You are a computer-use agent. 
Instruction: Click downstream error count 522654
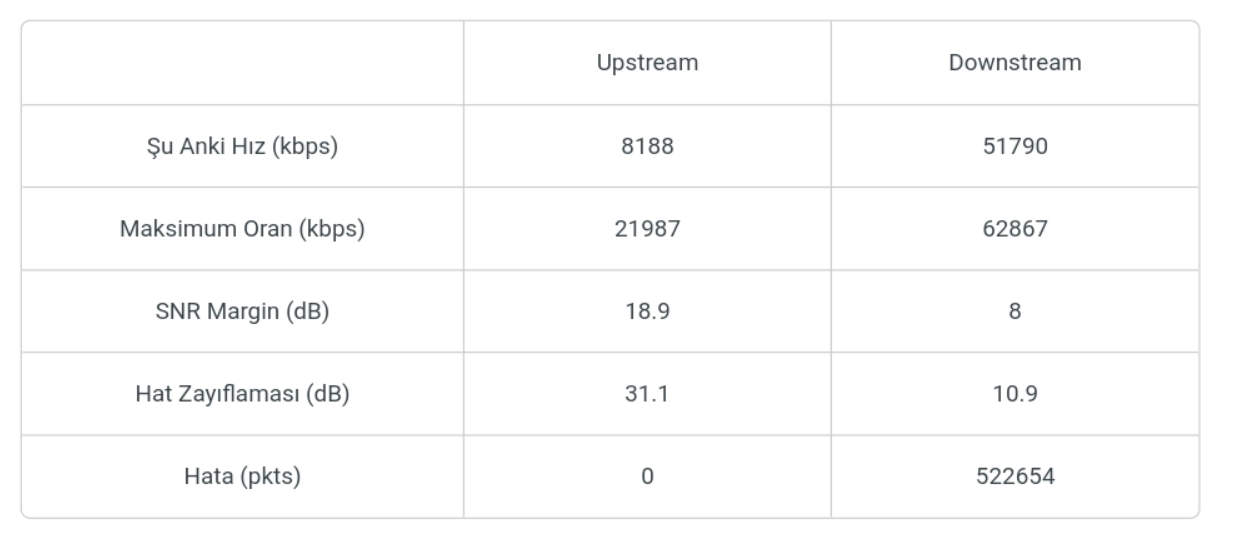click(x=1014, y=477)
